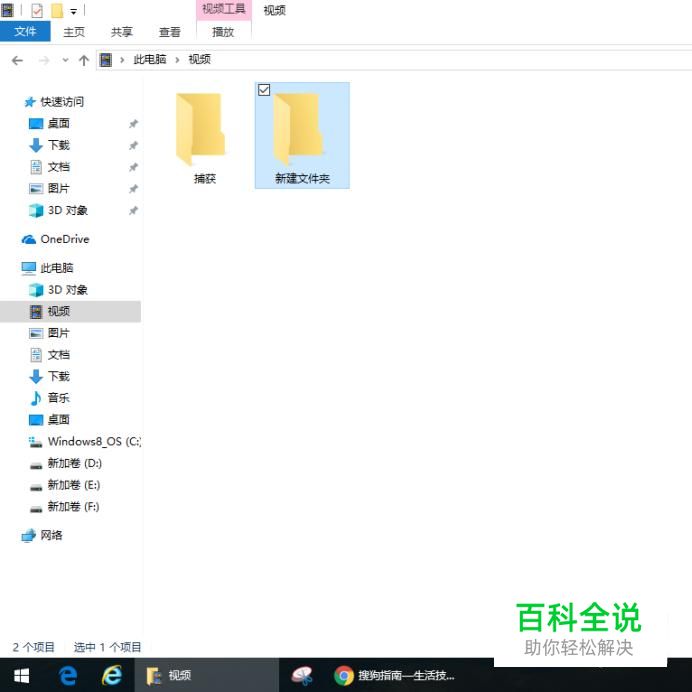Screen dimensions: 692x692
Task: Open 3D 对象 under 此电脑
Action: (68, 290)
